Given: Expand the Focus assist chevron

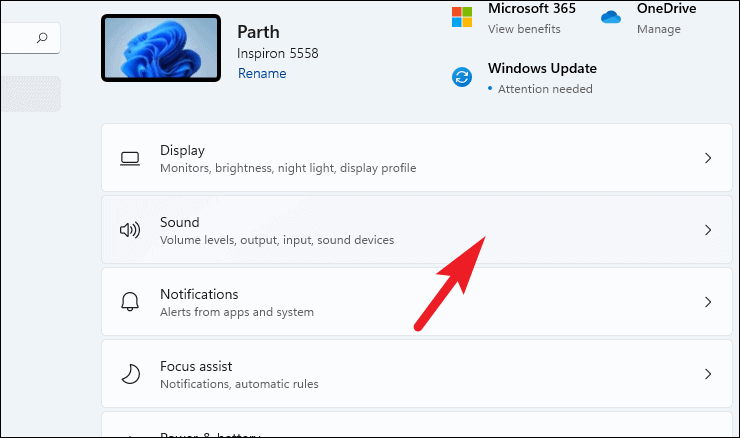Looking at the screenshot, I should pos(708,374).
